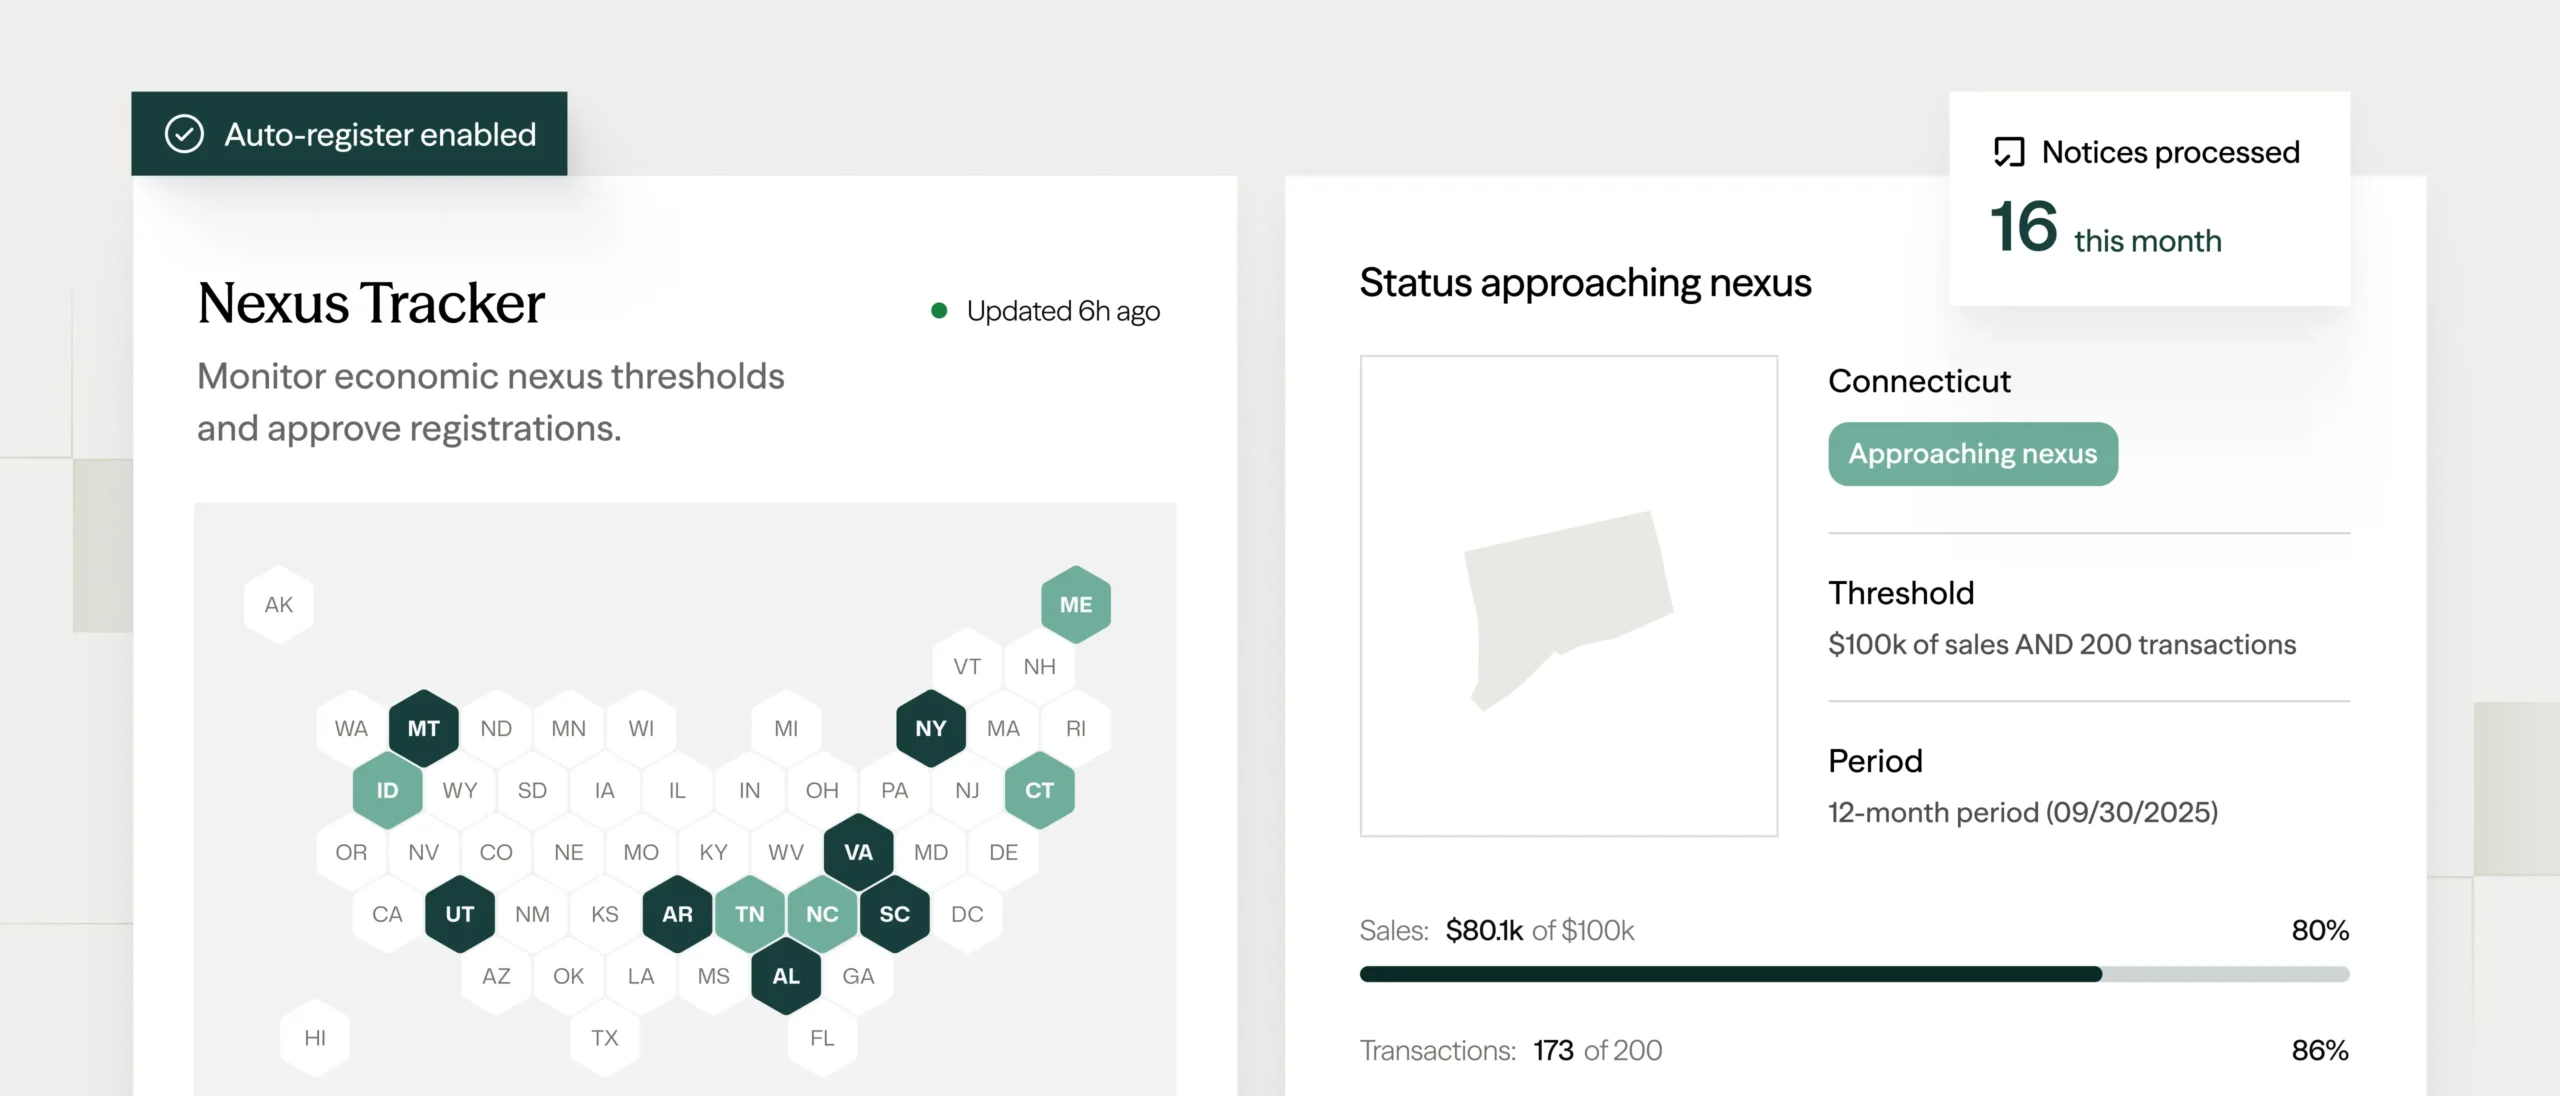The image size is (2560, 1096).
Task: Click the Connecticut map thumbnail
Action: click(x=1568, y=592)
